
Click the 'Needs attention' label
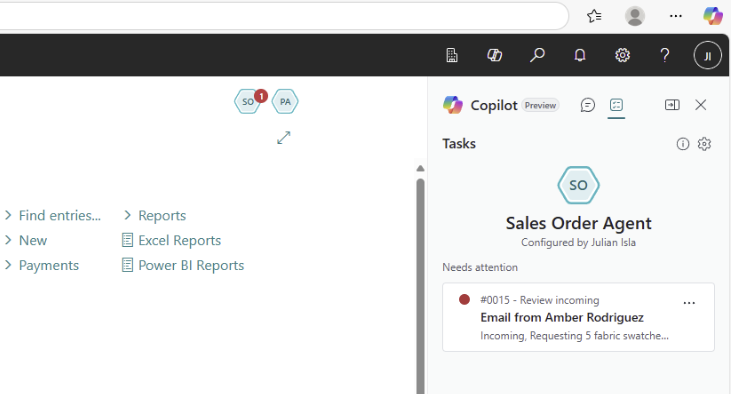click(x=480, y=267)
